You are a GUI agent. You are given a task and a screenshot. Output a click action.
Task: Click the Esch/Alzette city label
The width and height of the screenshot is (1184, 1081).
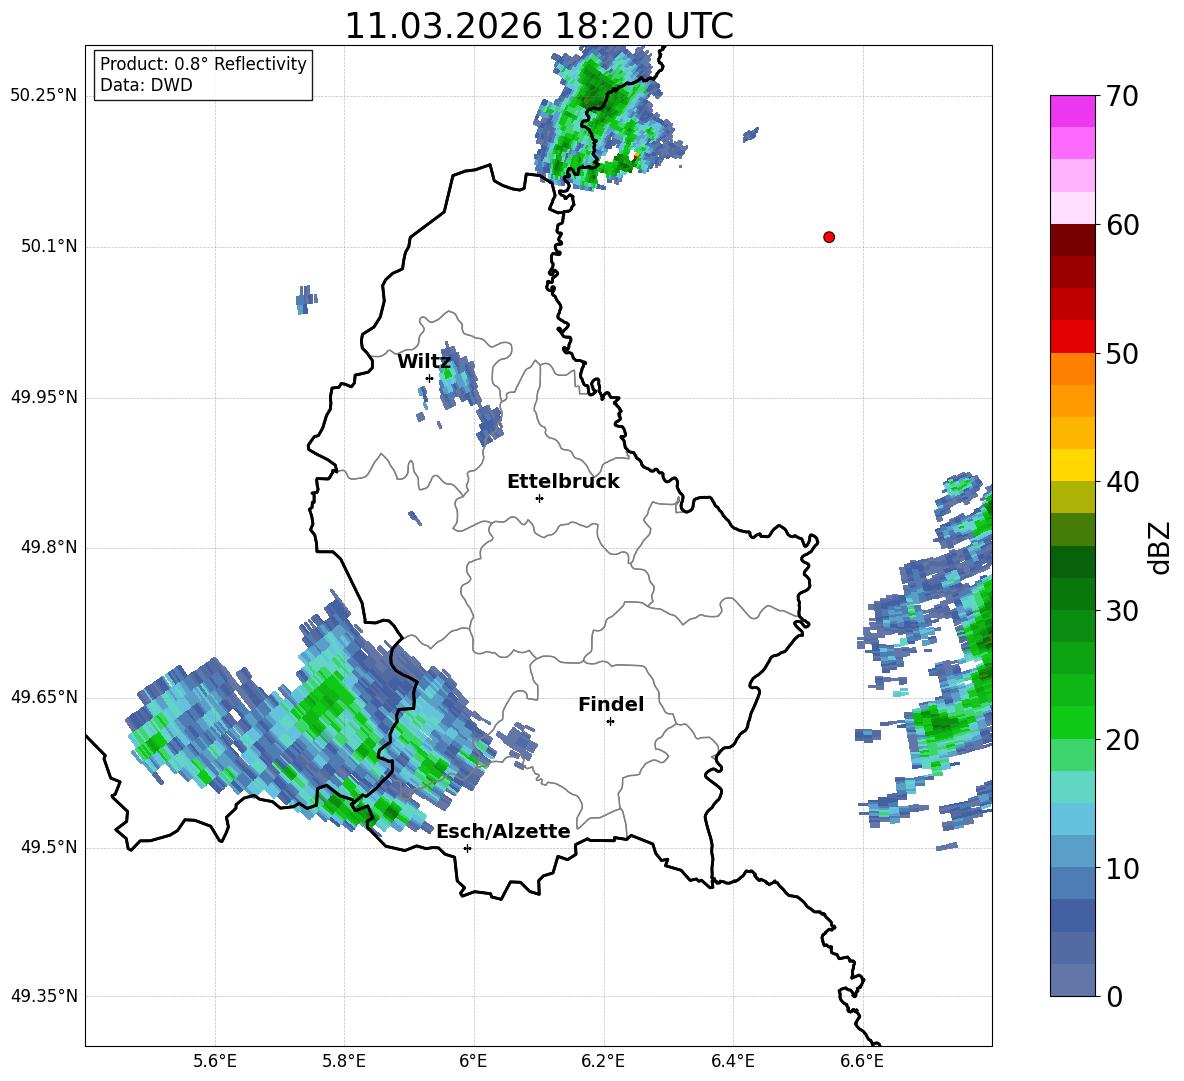(503, 831)
